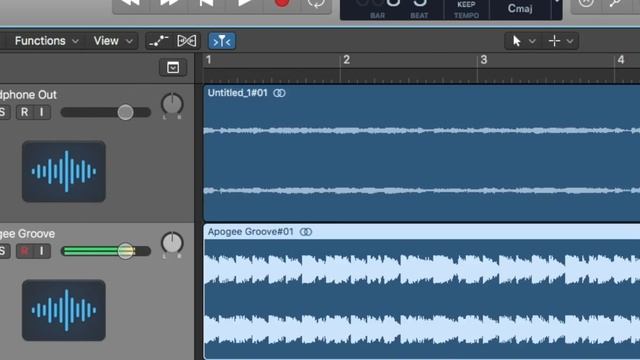Viewport: 640px width, 360px height.
Task: Select the Apogee Groove#01 audio region
Action: (422, 291)
